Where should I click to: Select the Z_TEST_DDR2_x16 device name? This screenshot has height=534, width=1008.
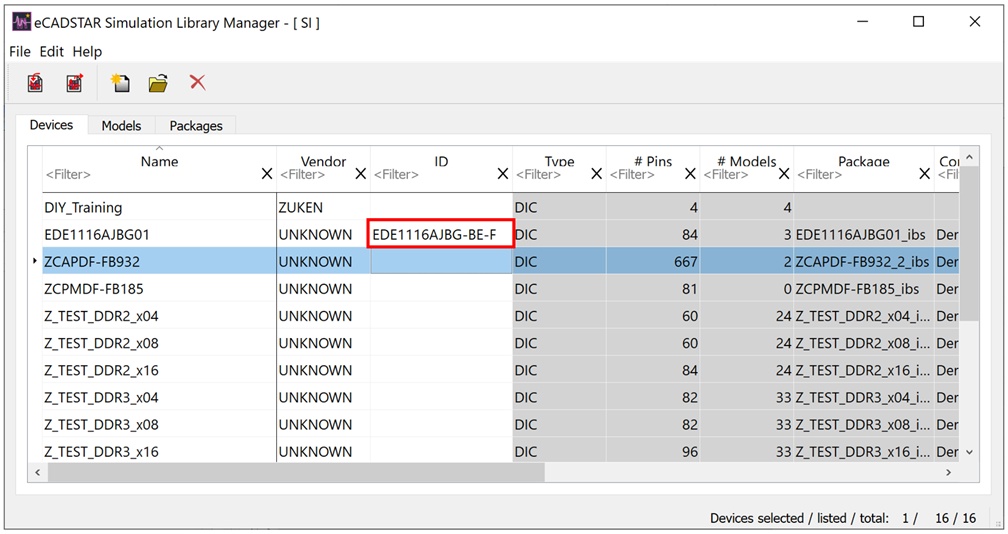point(102,369)
